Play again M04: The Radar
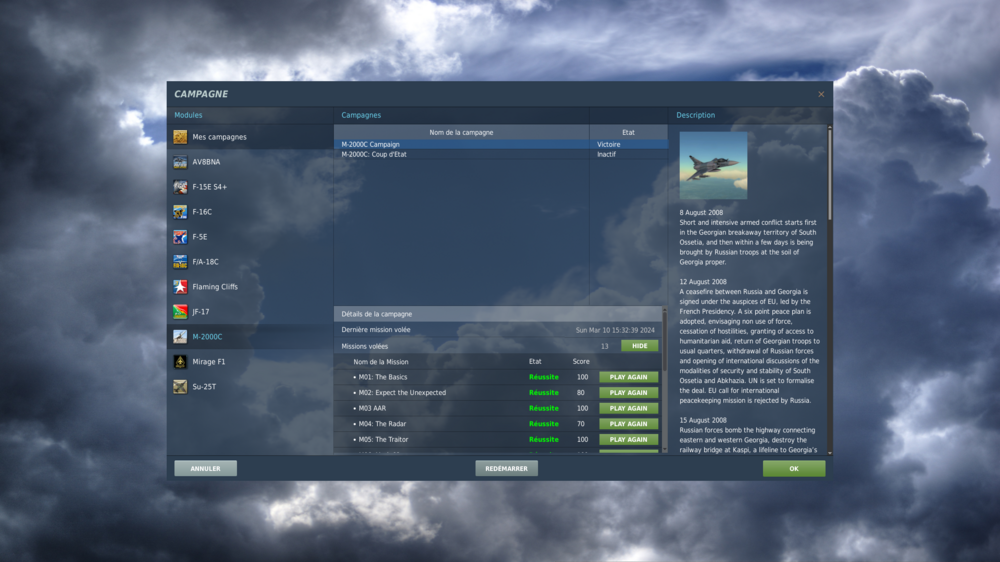This screenshot has height=562, width=1000. pos(628,424)
